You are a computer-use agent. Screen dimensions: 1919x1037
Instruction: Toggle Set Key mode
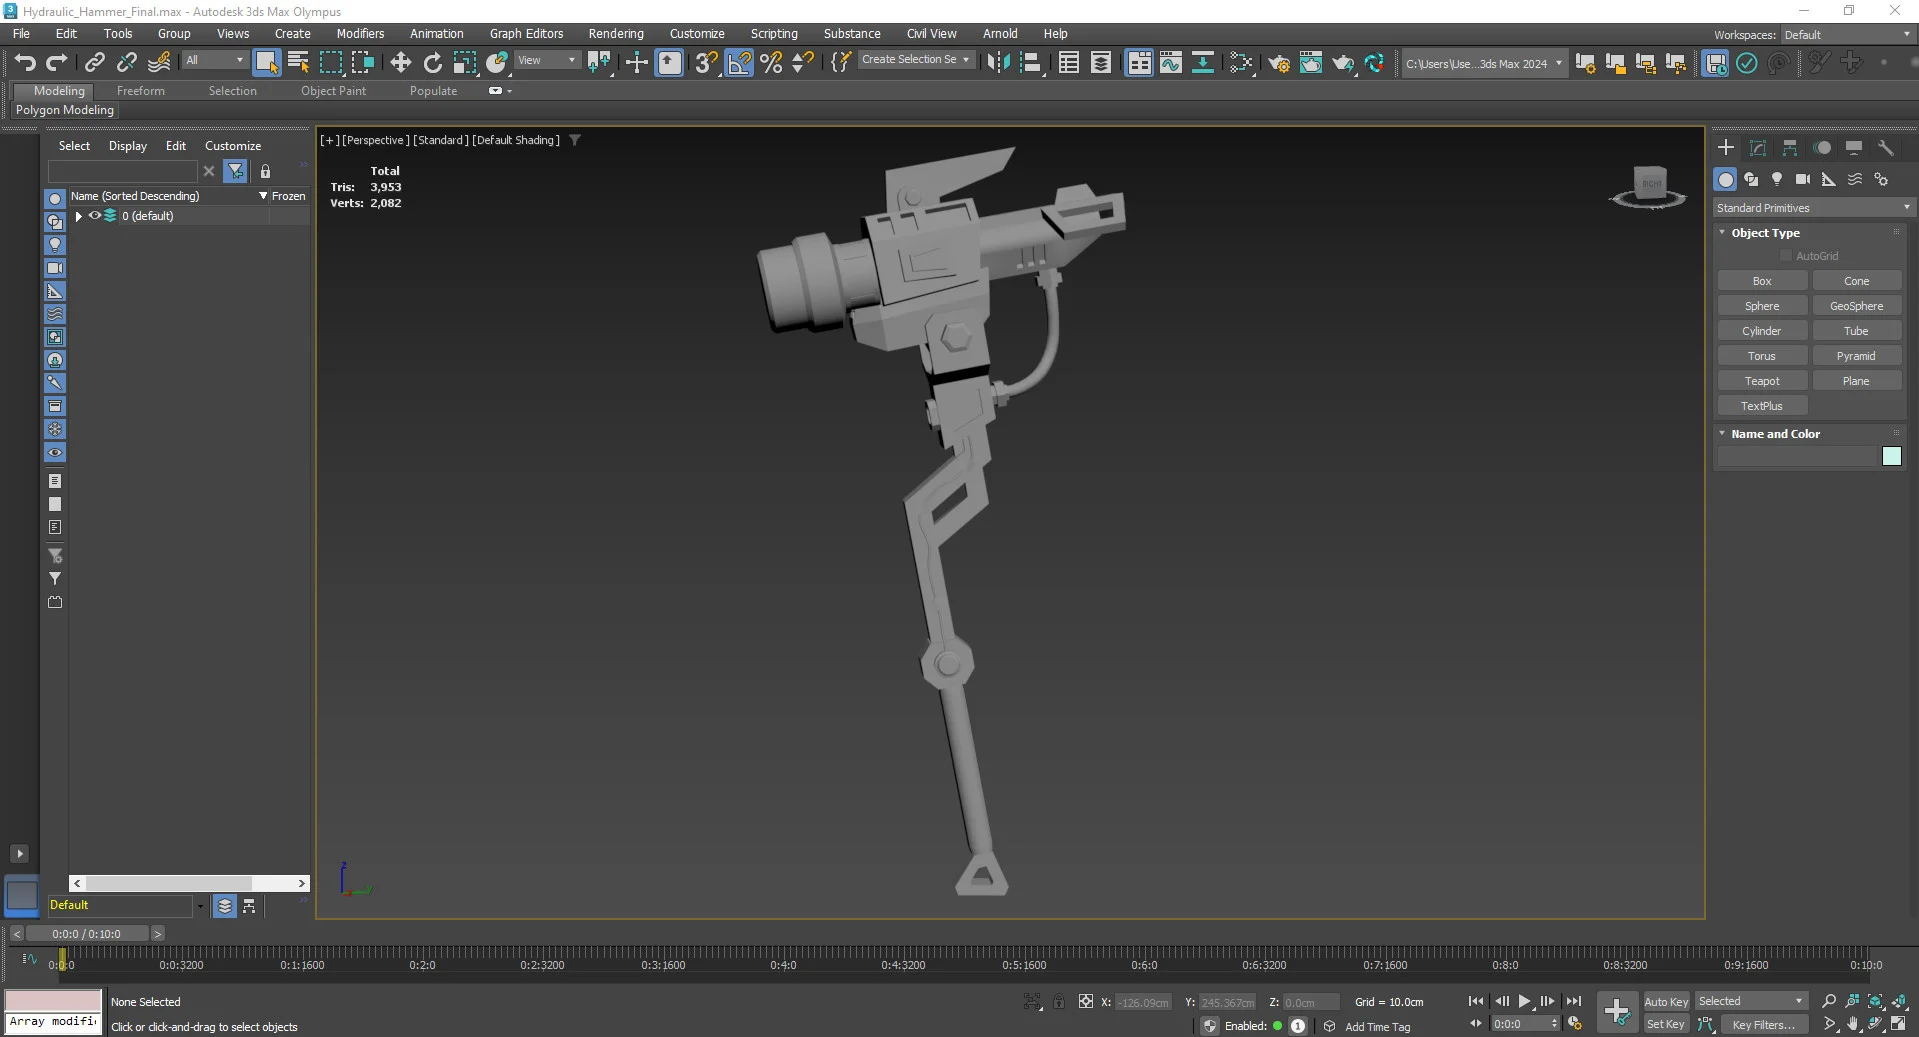1666,1024
